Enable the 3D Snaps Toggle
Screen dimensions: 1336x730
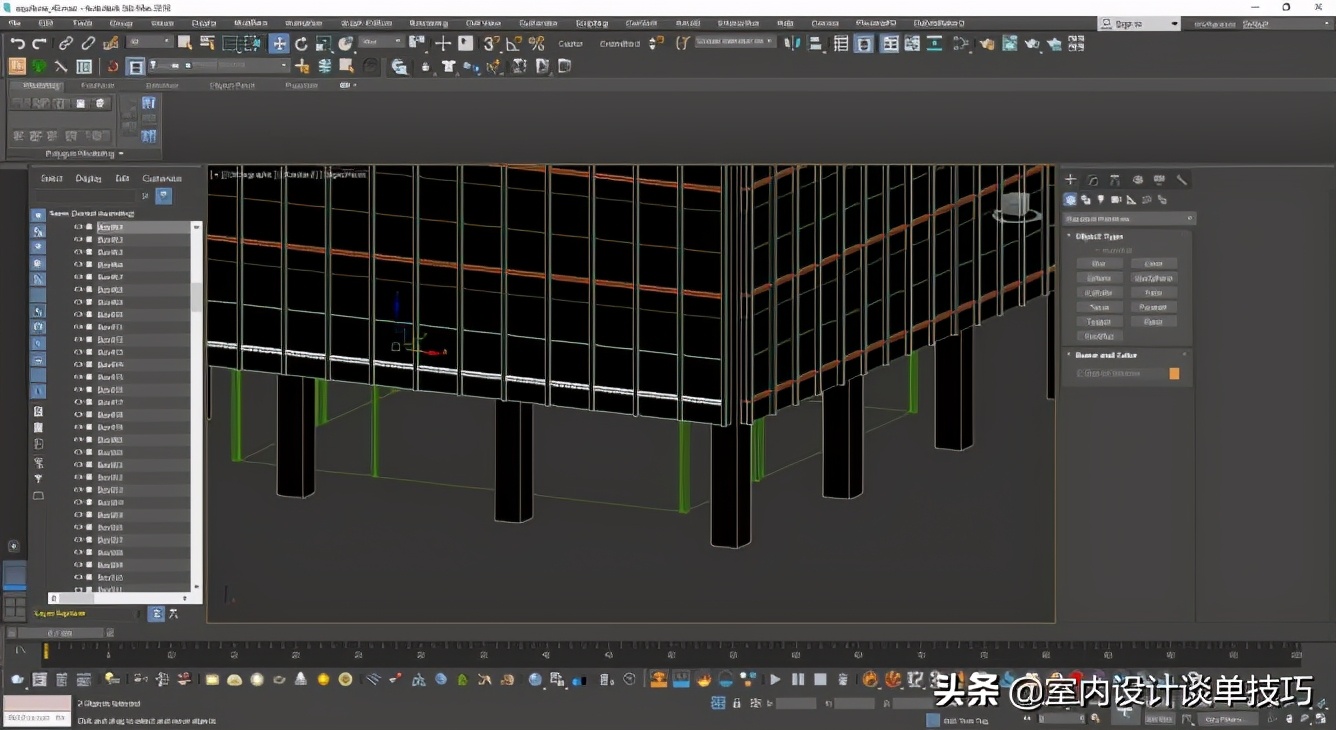point(487,44)
